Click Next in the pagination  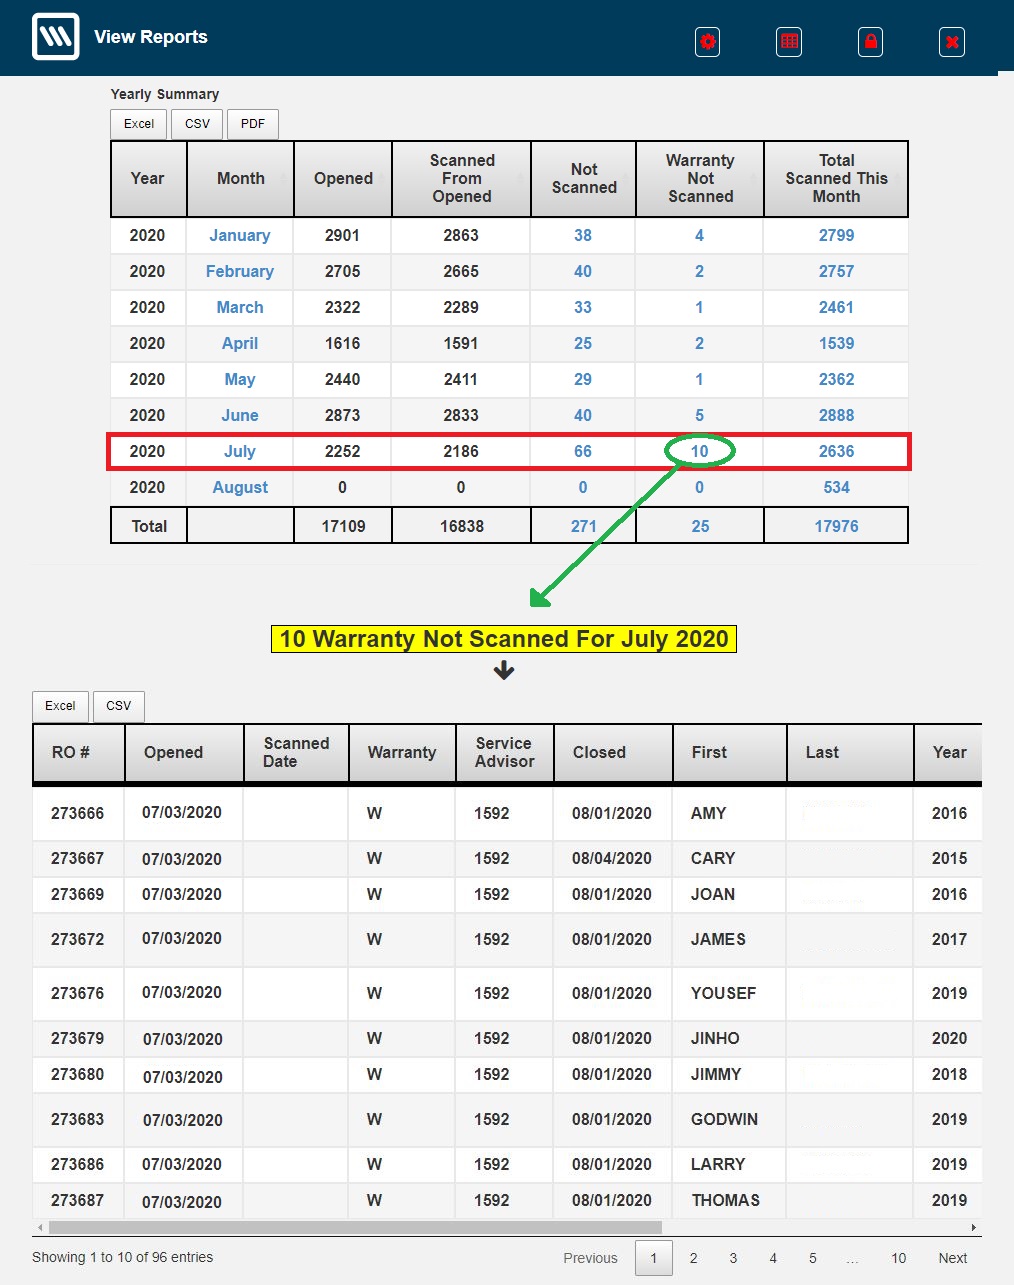[952, 1258]
